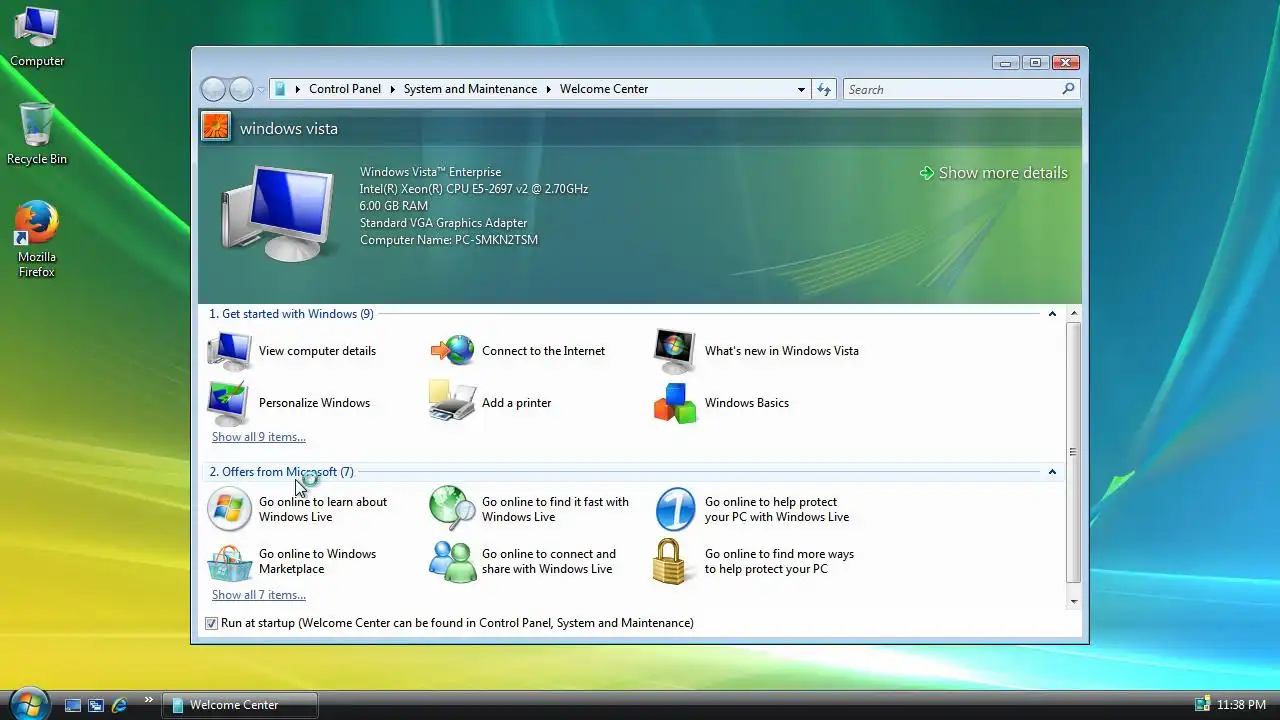Open View computer details icon
1280x720 pixels.
tap(229, 351)
